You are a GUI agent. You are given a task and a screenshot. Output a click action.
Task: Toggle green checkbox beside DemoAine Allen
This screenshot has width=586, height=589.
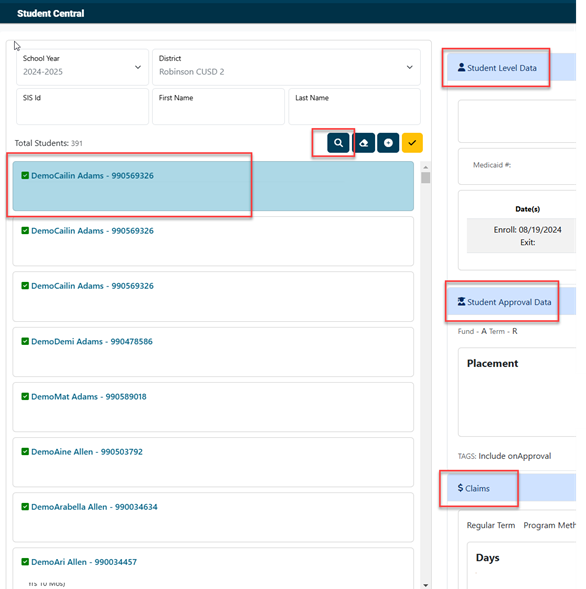click(x=25, y=452)
